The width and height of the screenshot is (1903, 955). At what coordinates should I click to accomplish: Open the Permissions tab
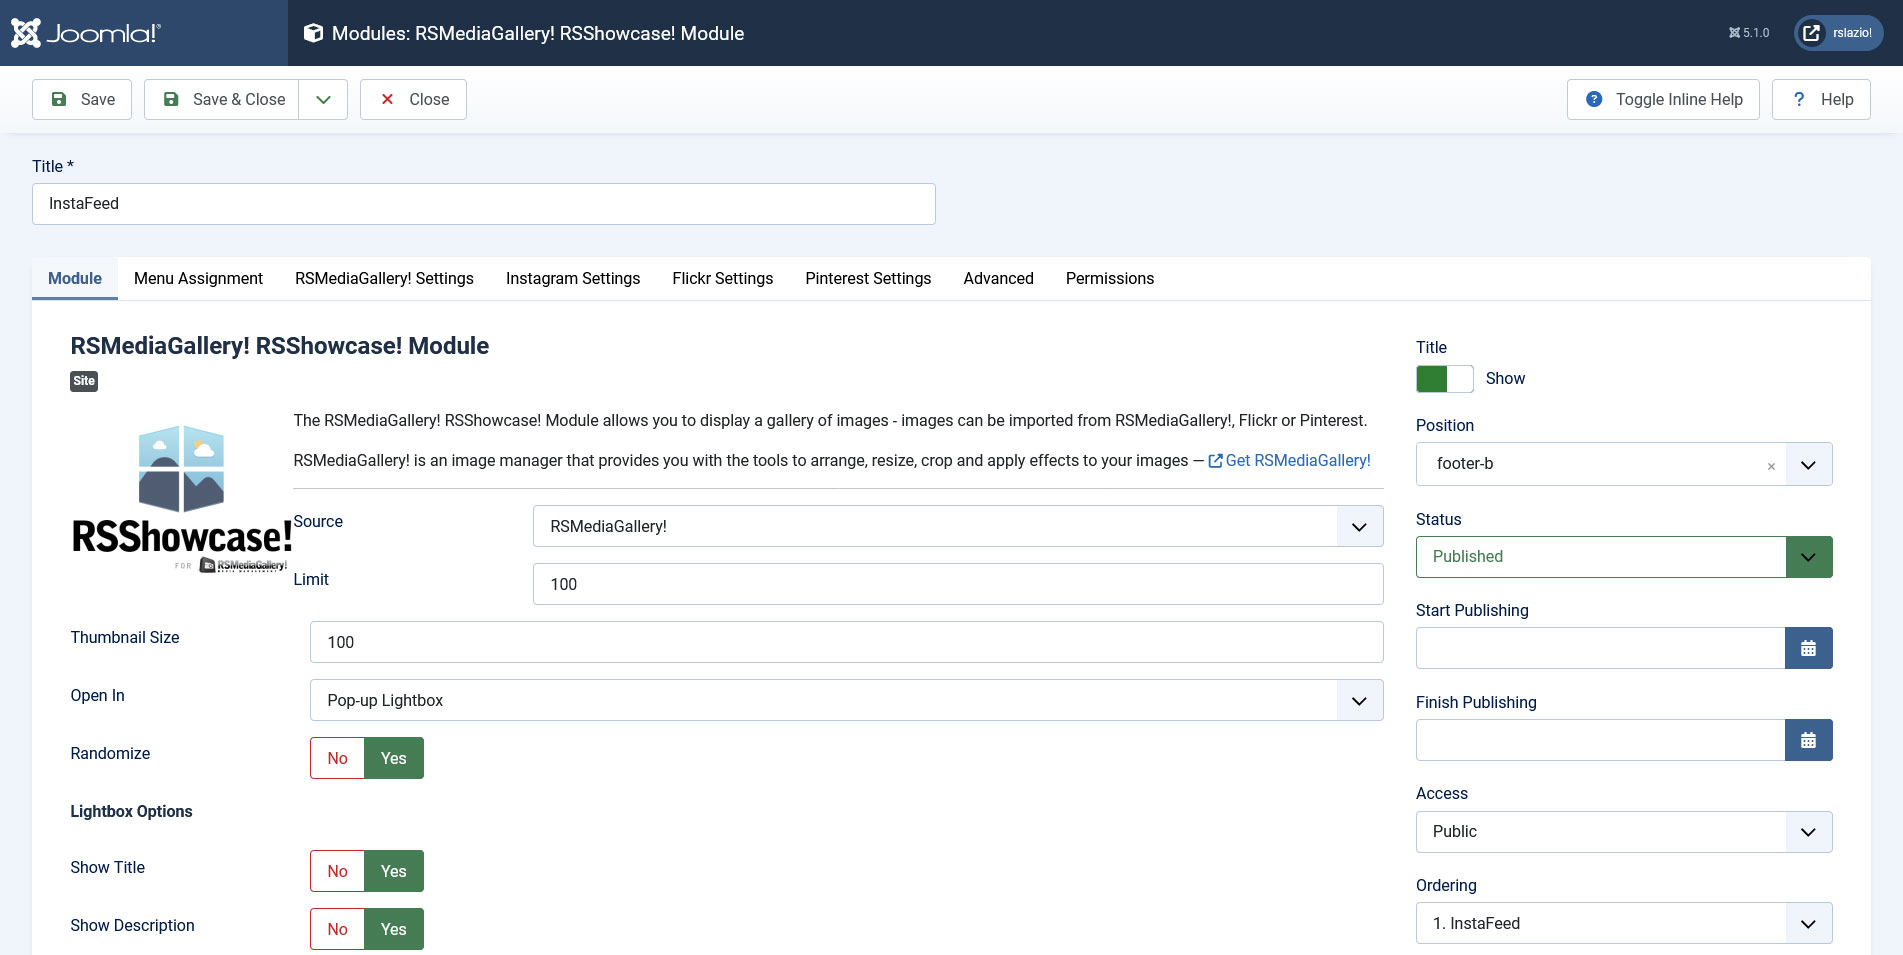coord(1110,278)
